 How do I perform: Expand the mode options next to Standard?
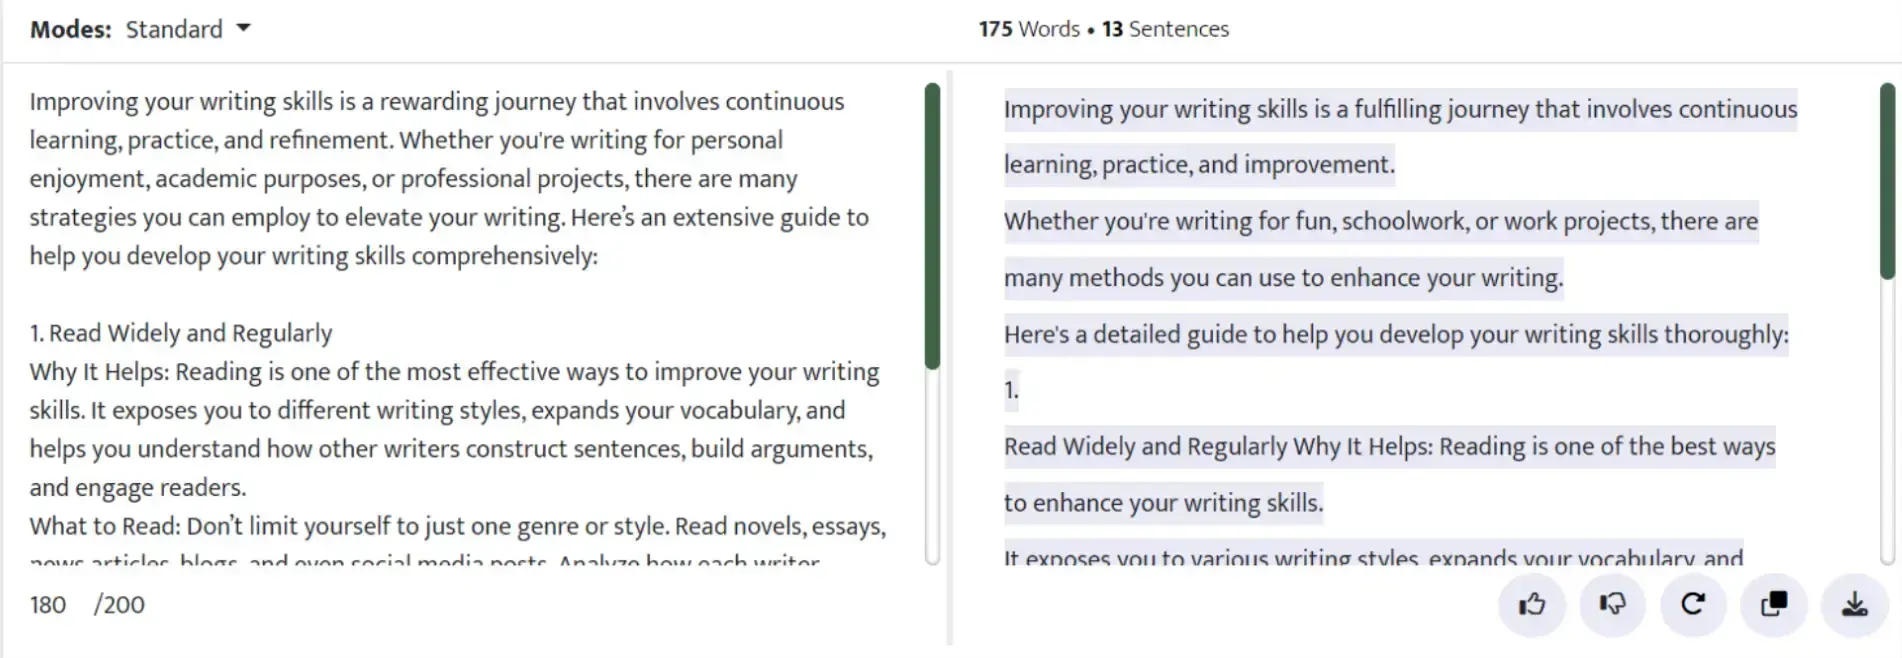(243, 29)
